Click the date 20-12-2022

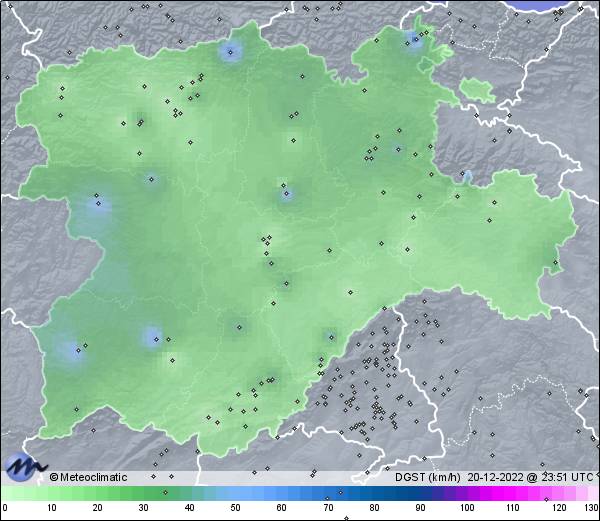(x=496, y=477)
